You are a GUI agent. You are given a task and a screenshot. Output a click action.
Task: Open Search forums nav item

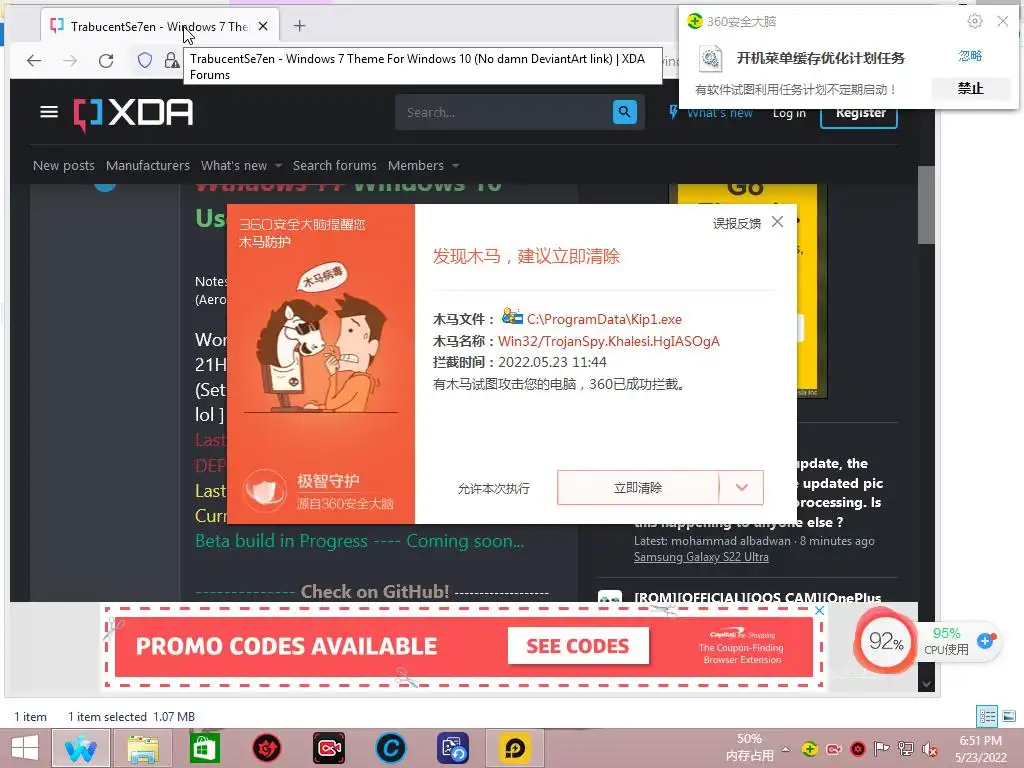point(334,166)
